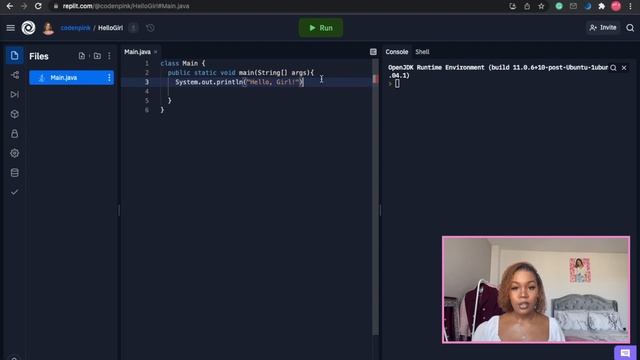
Task: Click the System.out.println code line
Action: pyautogui.click(x=240, y=82)
